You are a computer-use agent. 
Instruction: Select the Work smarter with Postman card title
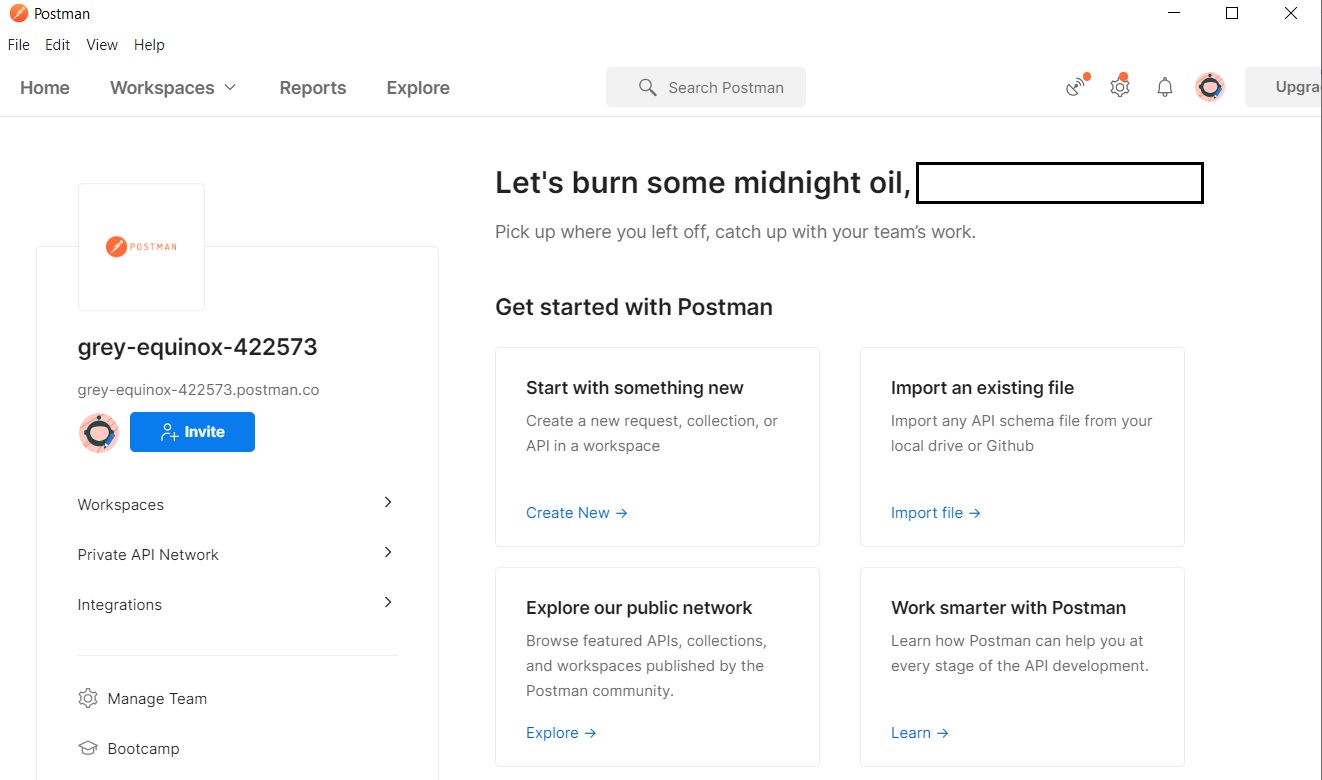coord(1009,608)
